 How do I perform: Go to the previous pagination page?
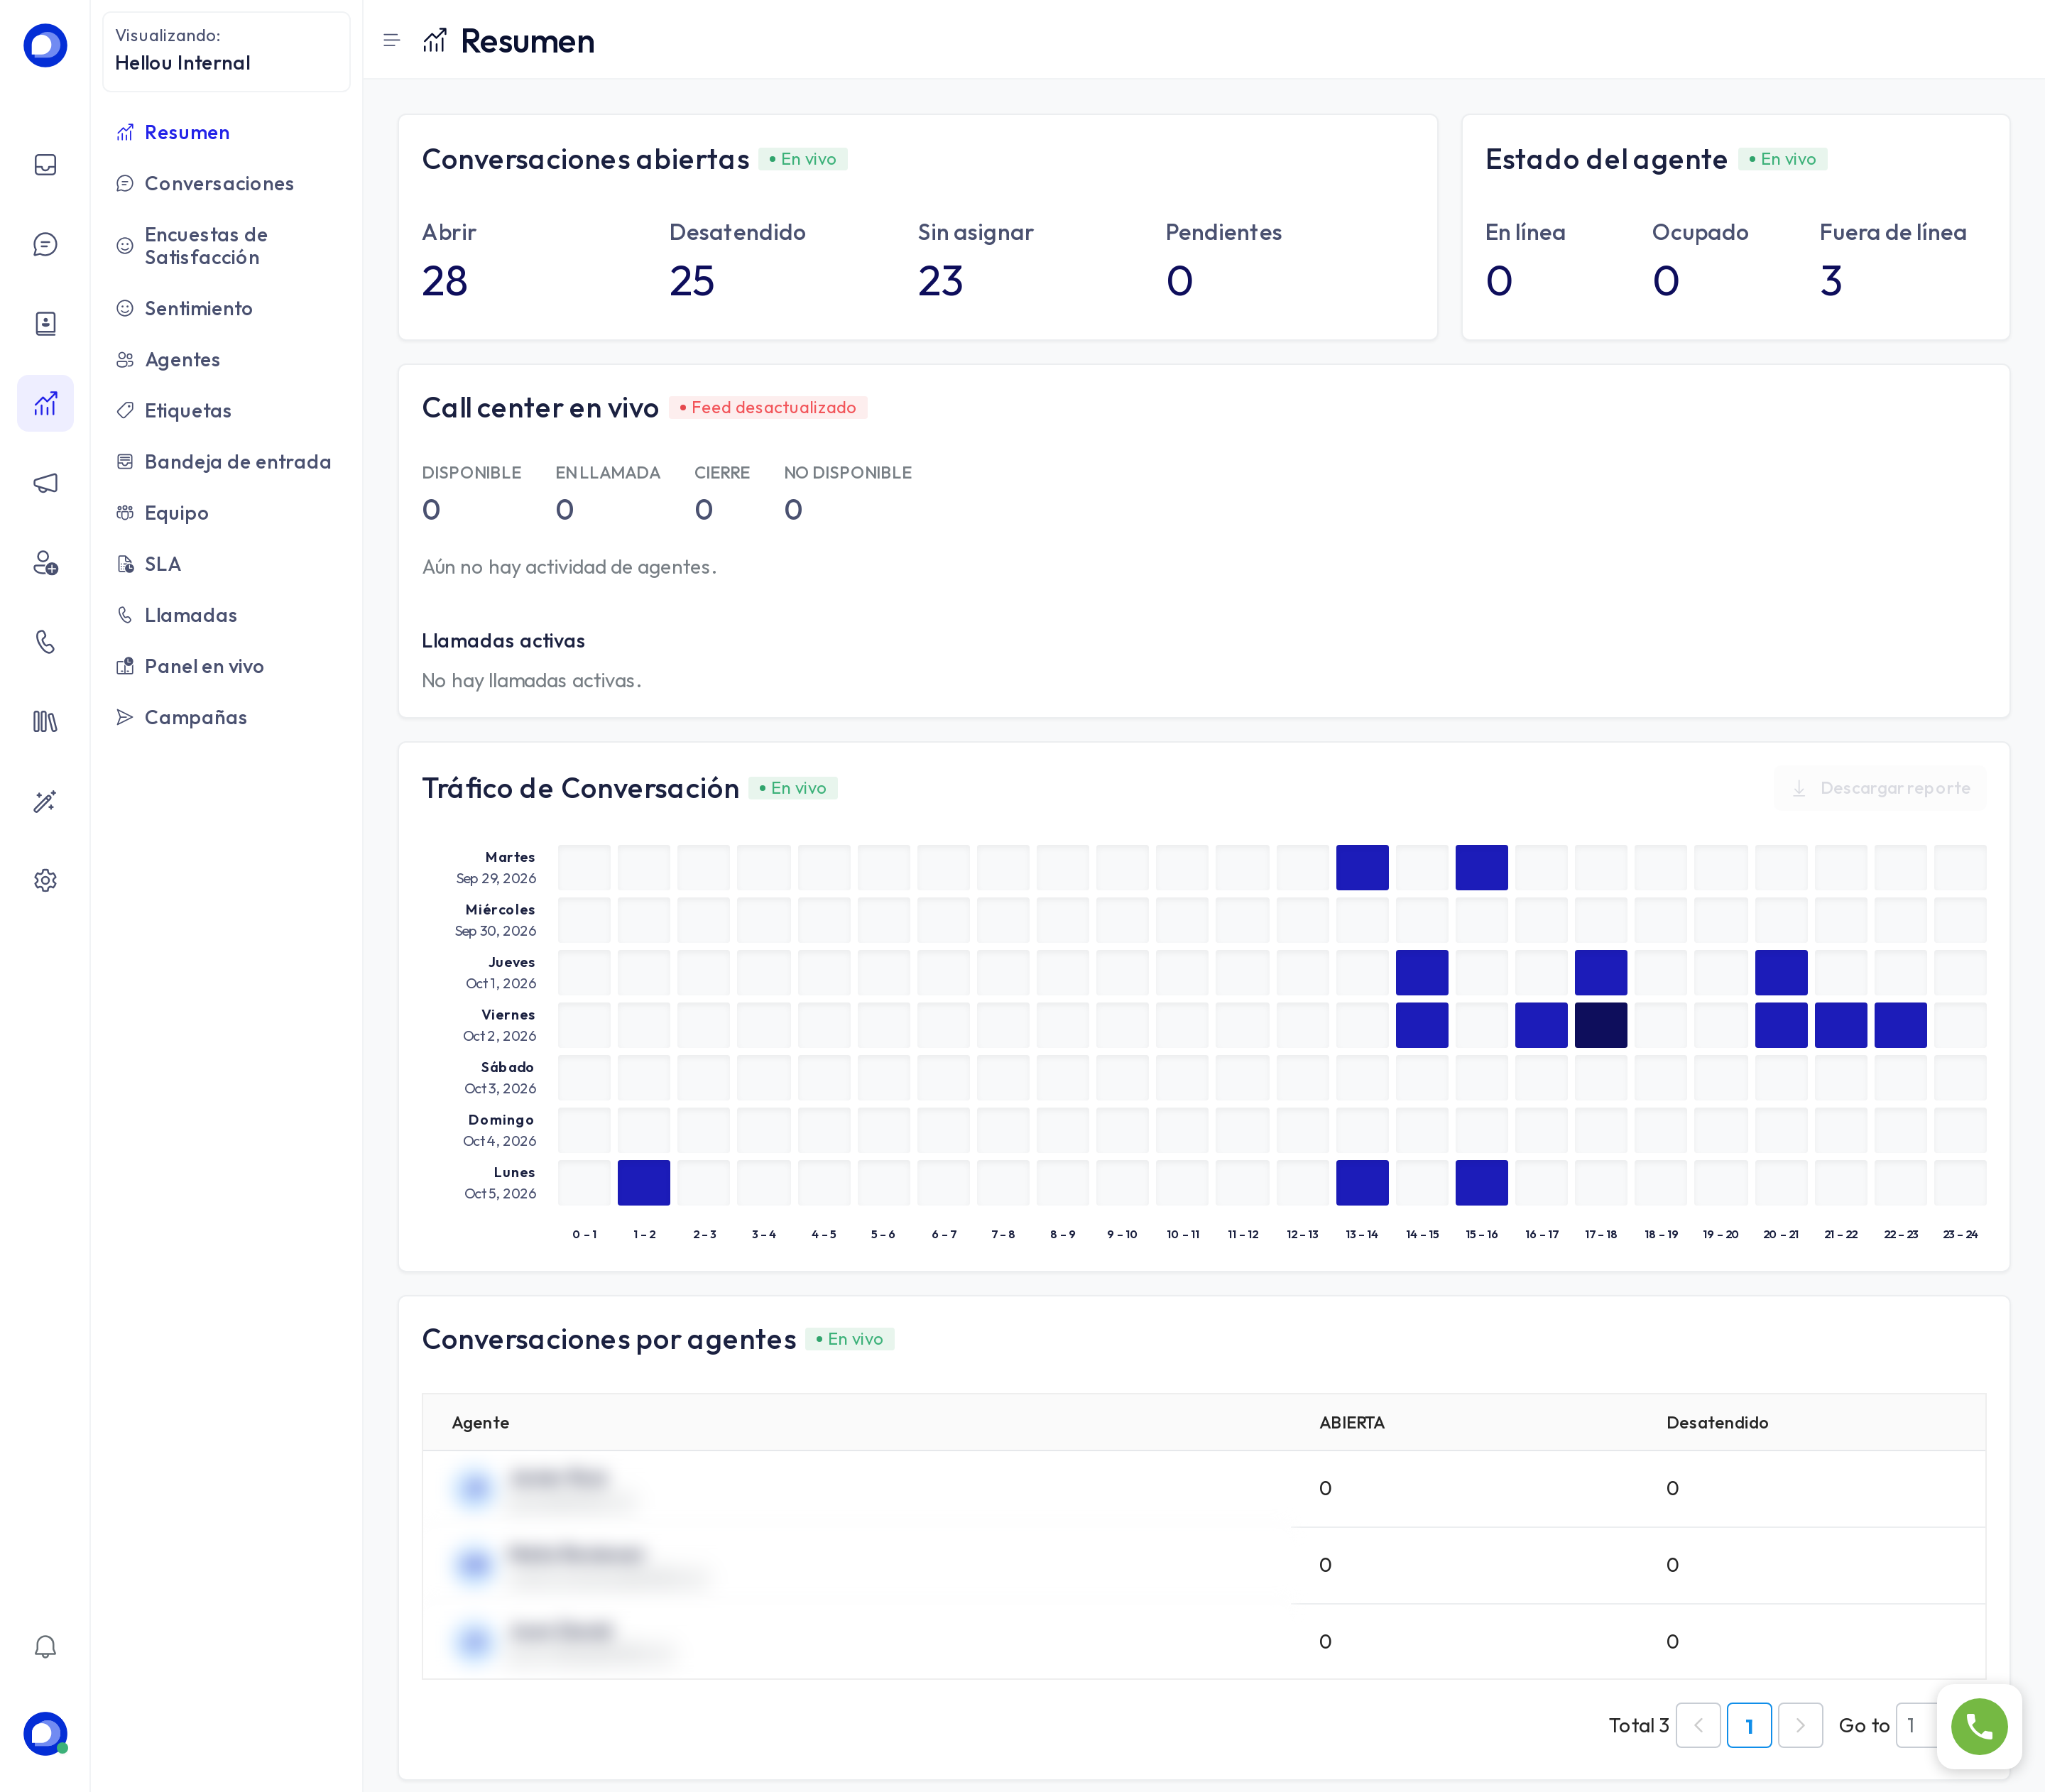click(1698, 1725)
